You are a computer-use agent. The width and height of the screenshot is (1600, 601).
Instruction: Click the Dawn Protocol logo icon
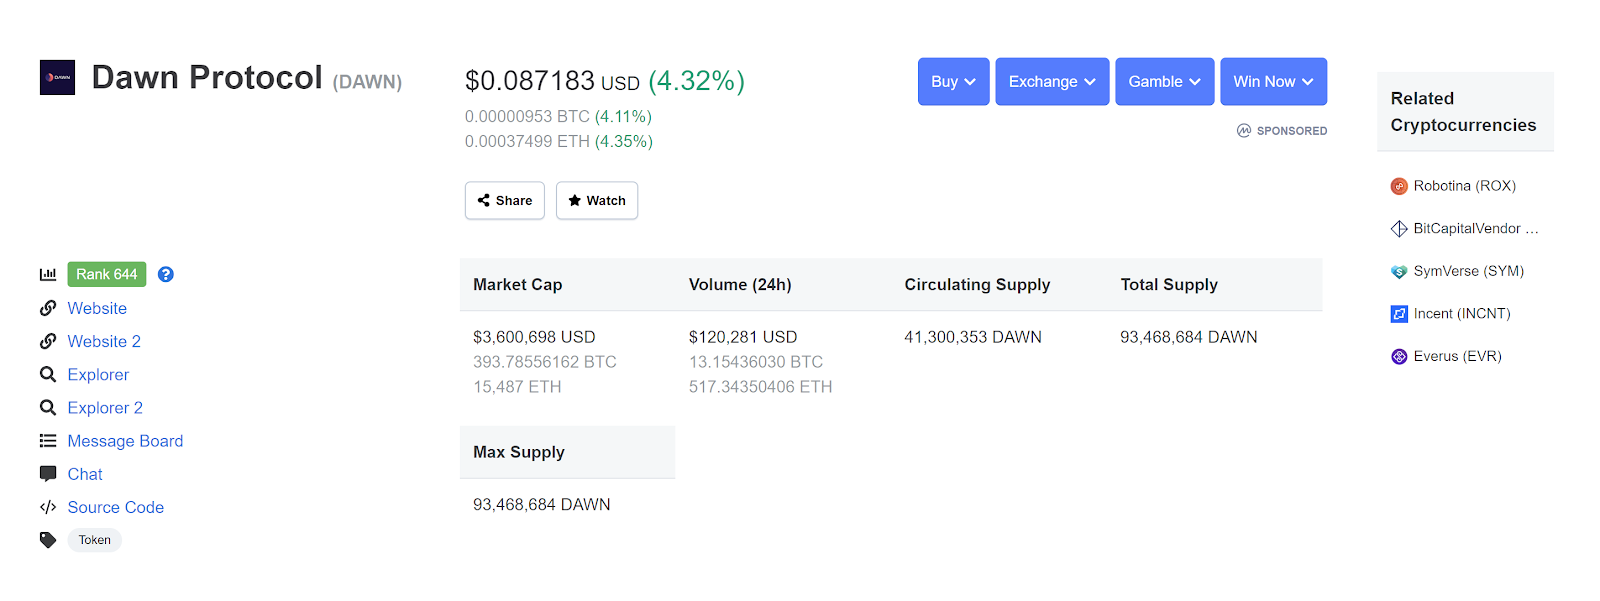pyautogui.click(x=57, y=77)
